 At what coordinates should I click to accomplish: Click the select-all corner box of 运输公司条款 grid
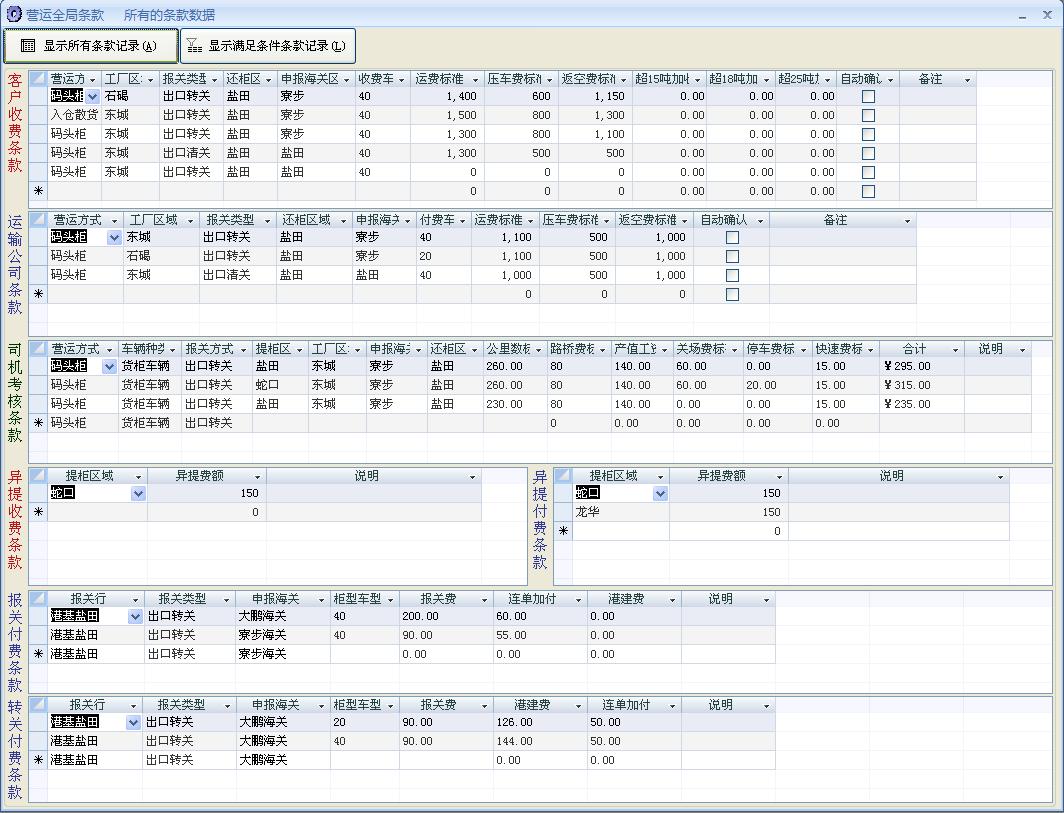[38, 220]
